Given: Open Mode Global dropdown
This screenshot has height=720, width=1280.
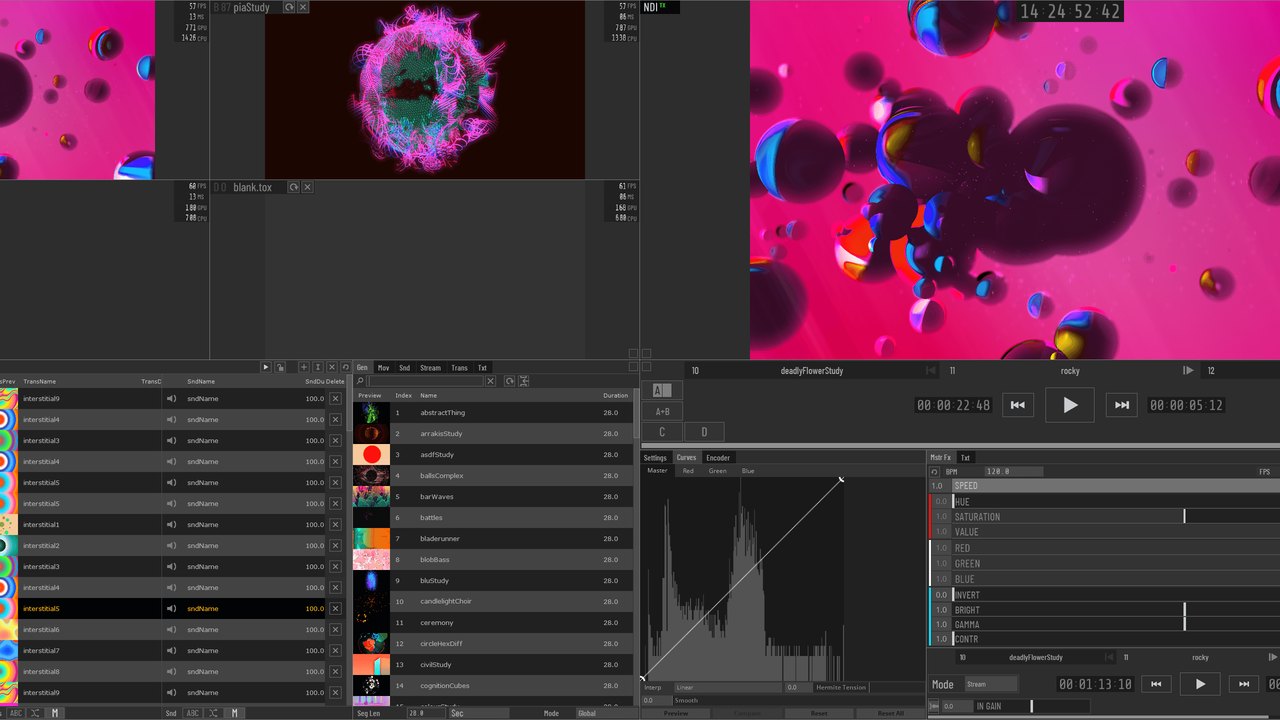Looking at the screenshot, I should [x=605, y=713].
